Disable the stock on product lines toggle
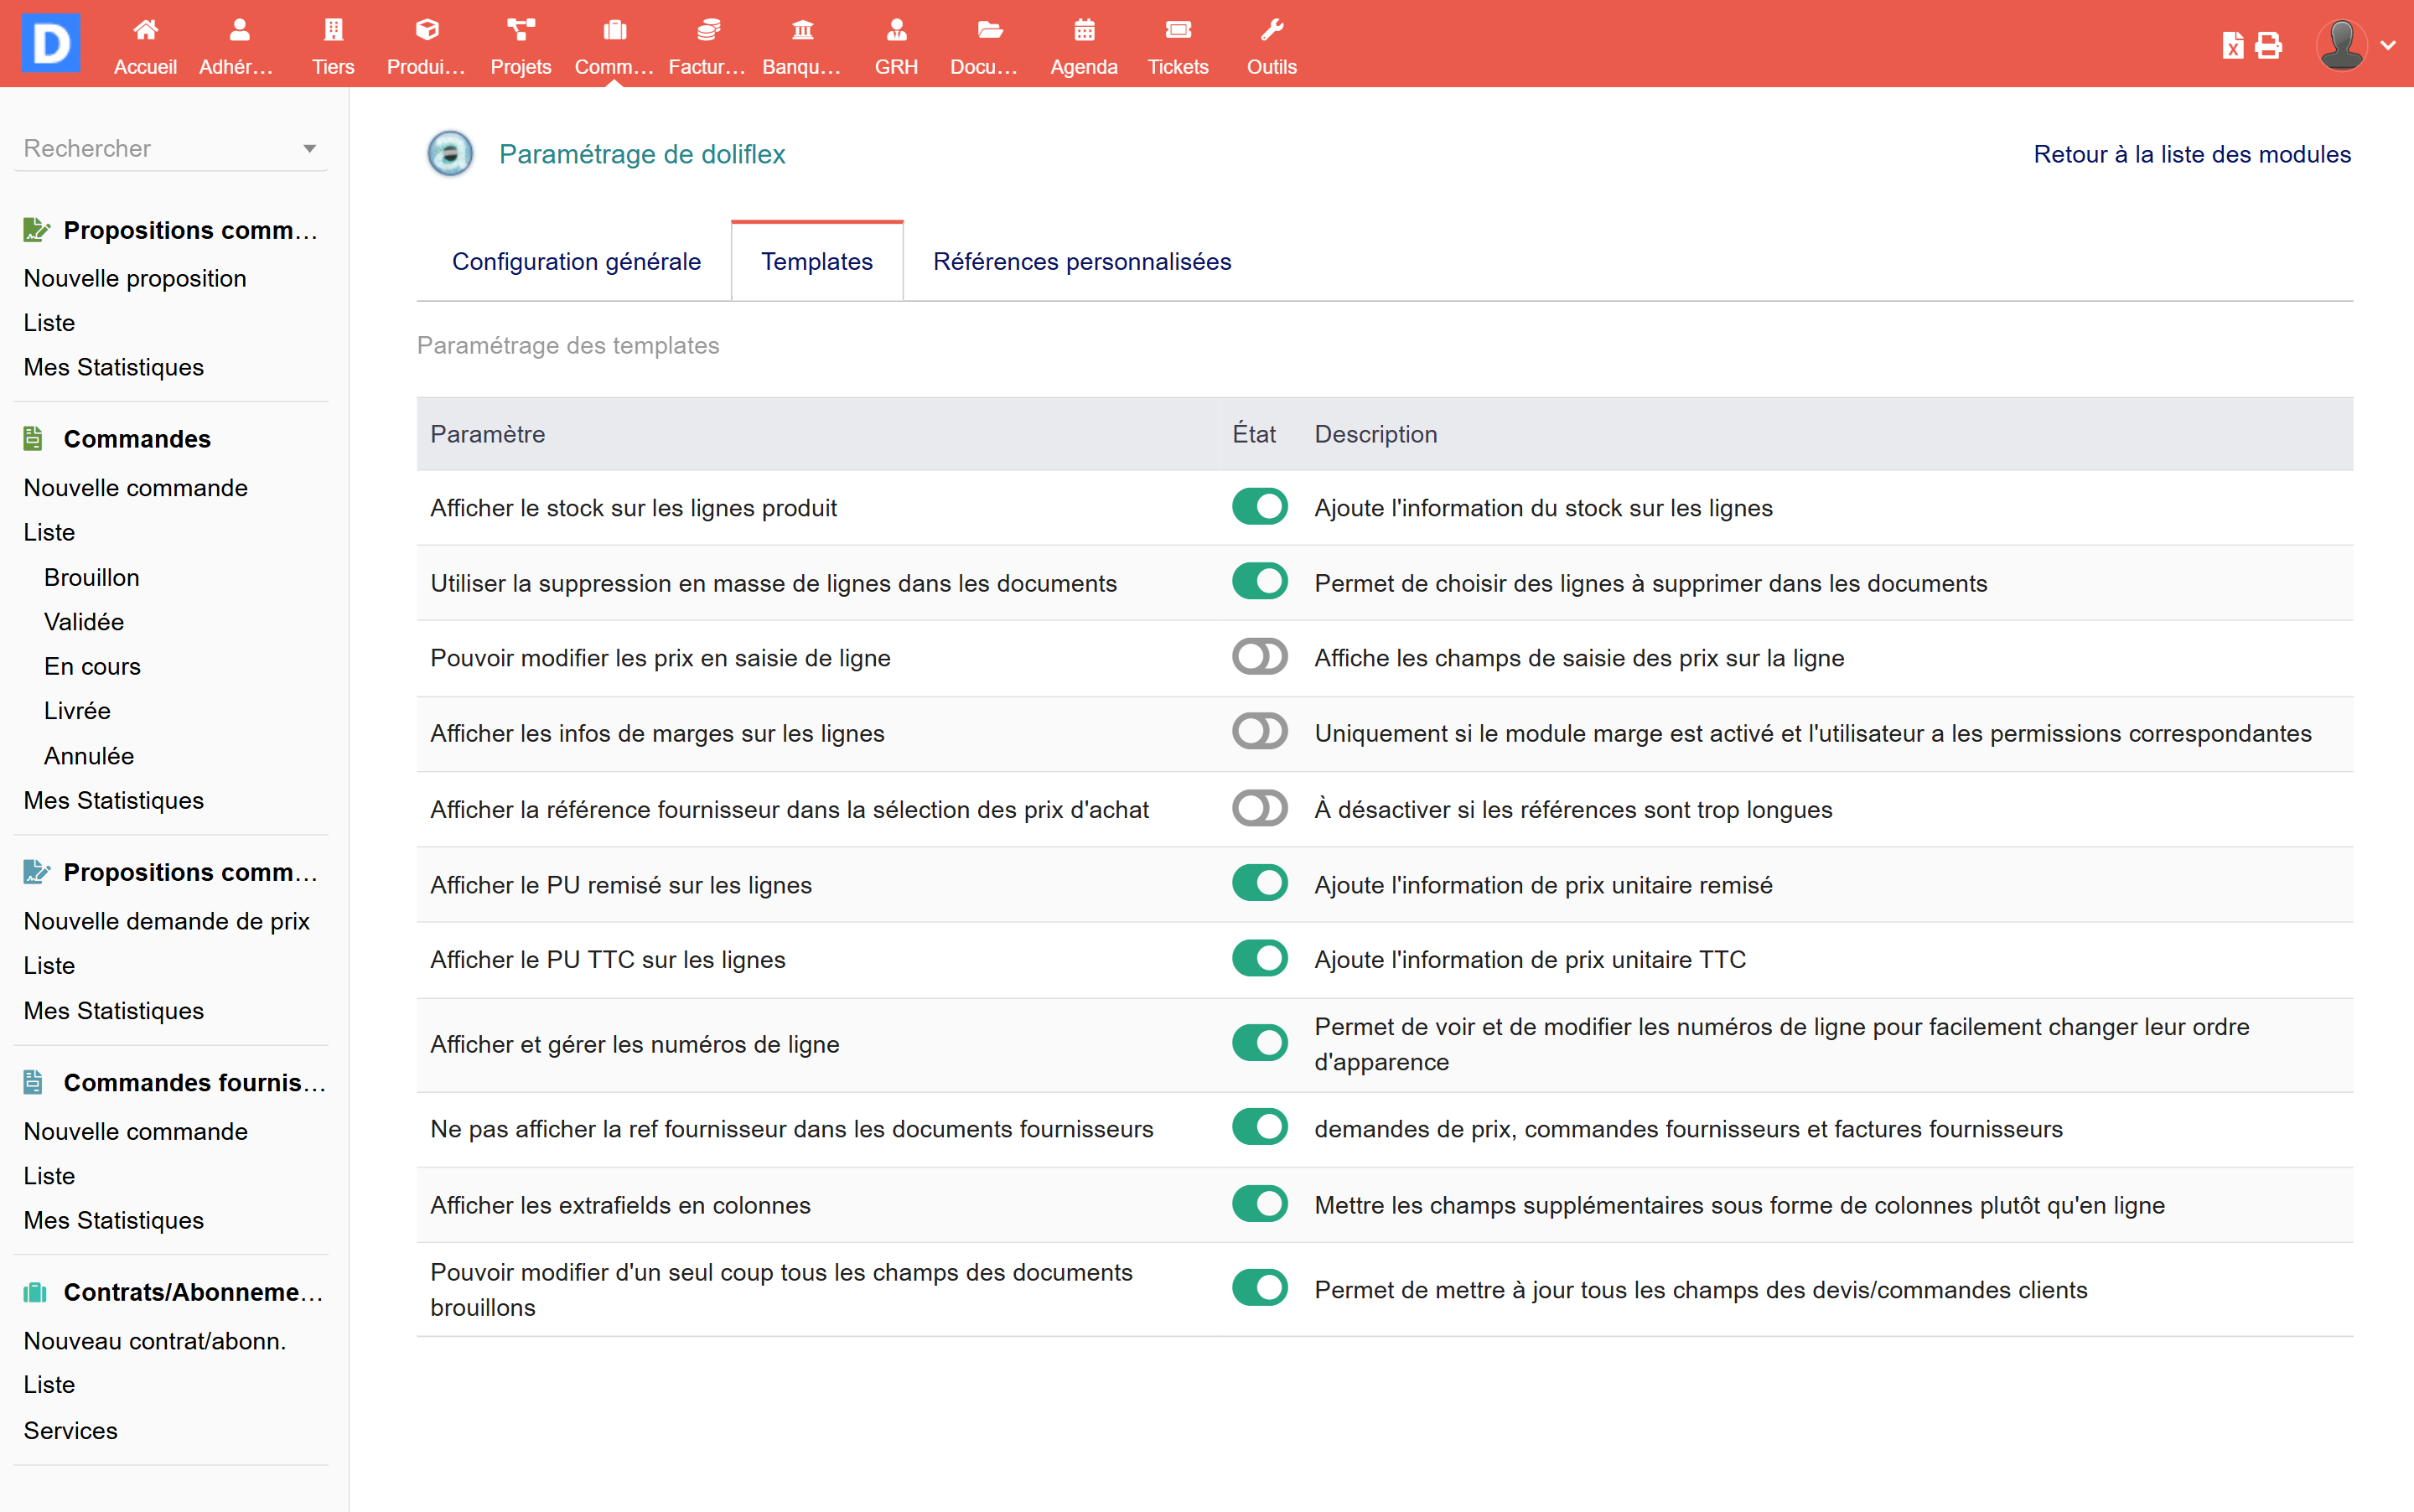 [x=1259, y=507]
